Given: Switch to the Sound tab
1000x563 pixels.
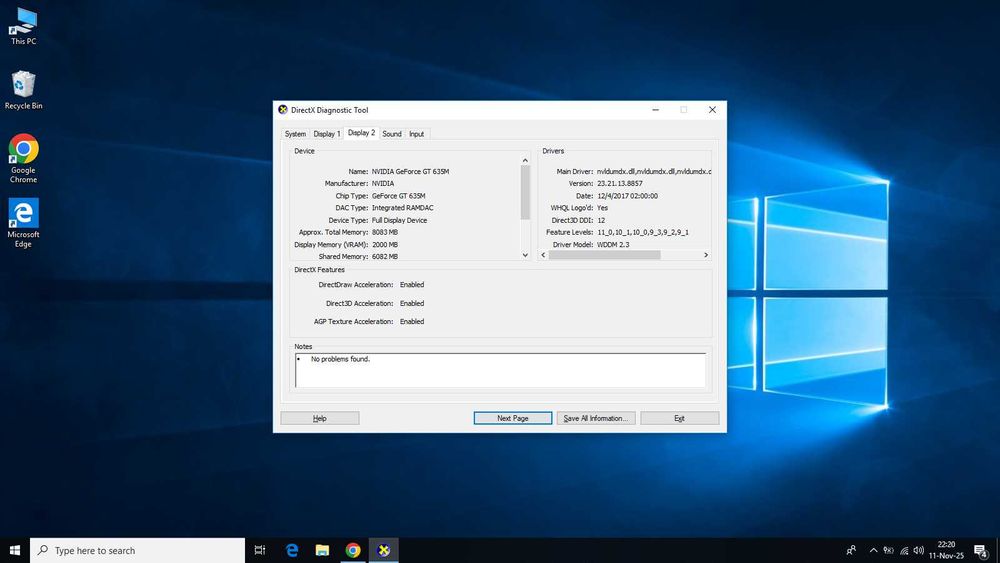Looking at the screenshot, I should 392,134.
